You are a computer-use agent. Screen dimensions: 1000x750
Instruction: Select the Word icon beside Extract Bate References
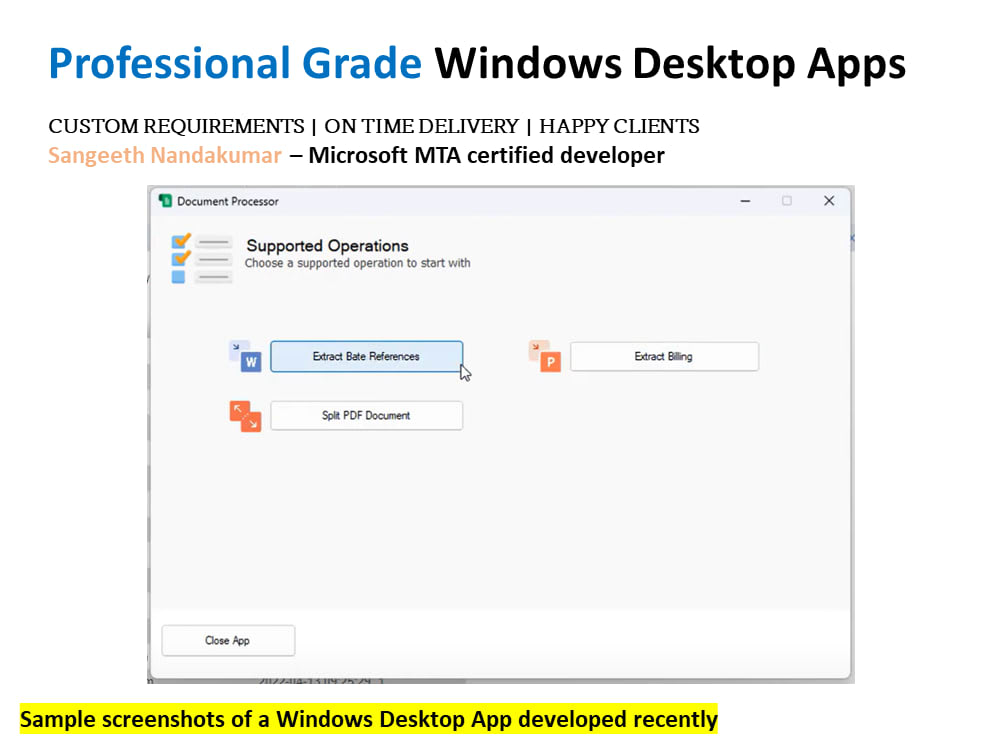250,360
